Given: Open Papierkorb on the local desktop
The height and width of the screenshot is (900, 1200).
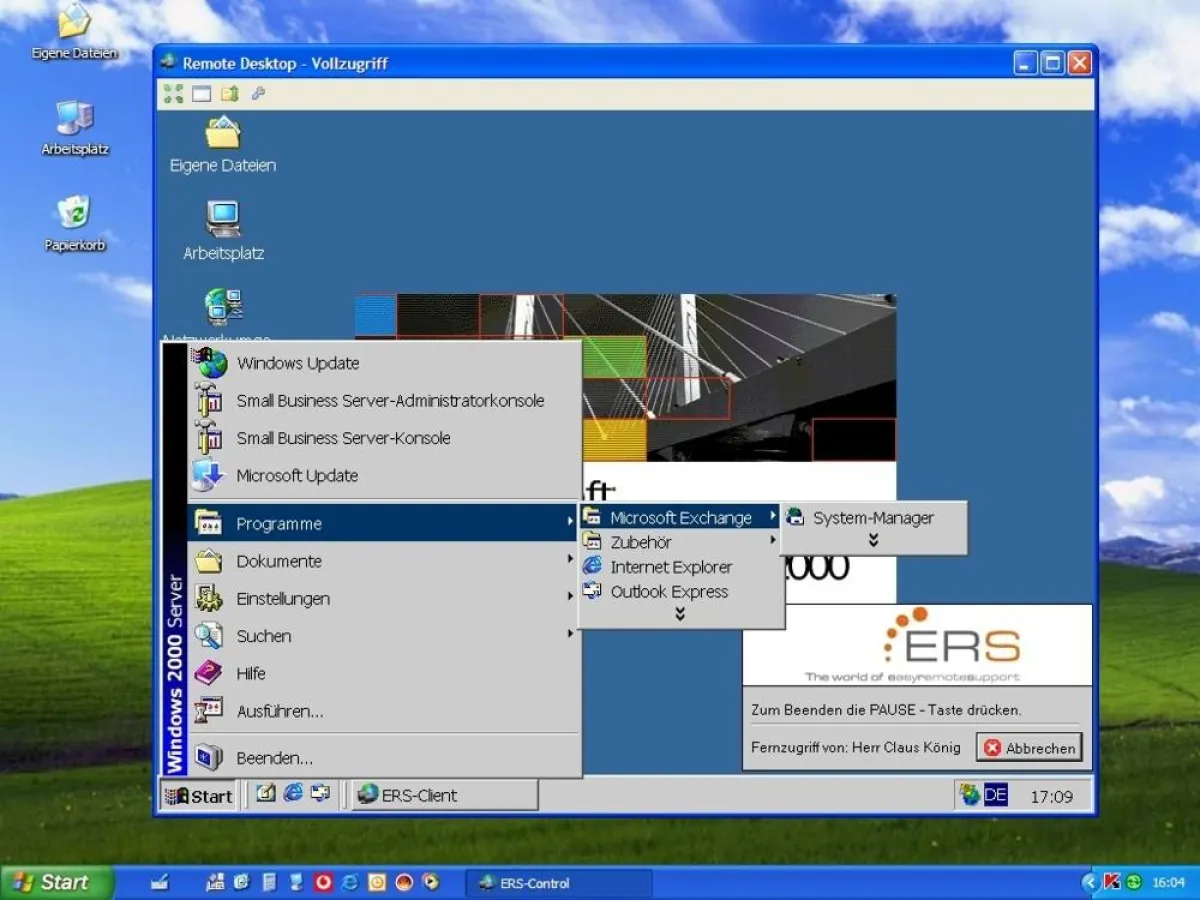Looking at the screenshot, I should point(74,222).
